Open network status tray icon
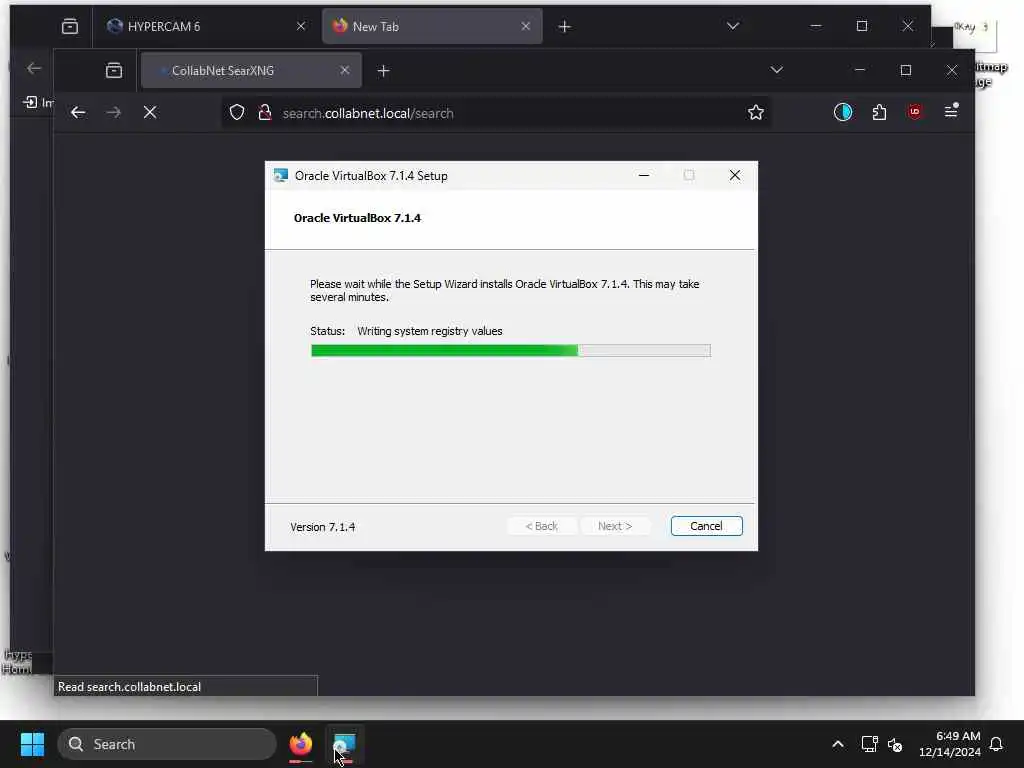The height and width of the screenshot is (768, 1024). click(x=869, y=744)
